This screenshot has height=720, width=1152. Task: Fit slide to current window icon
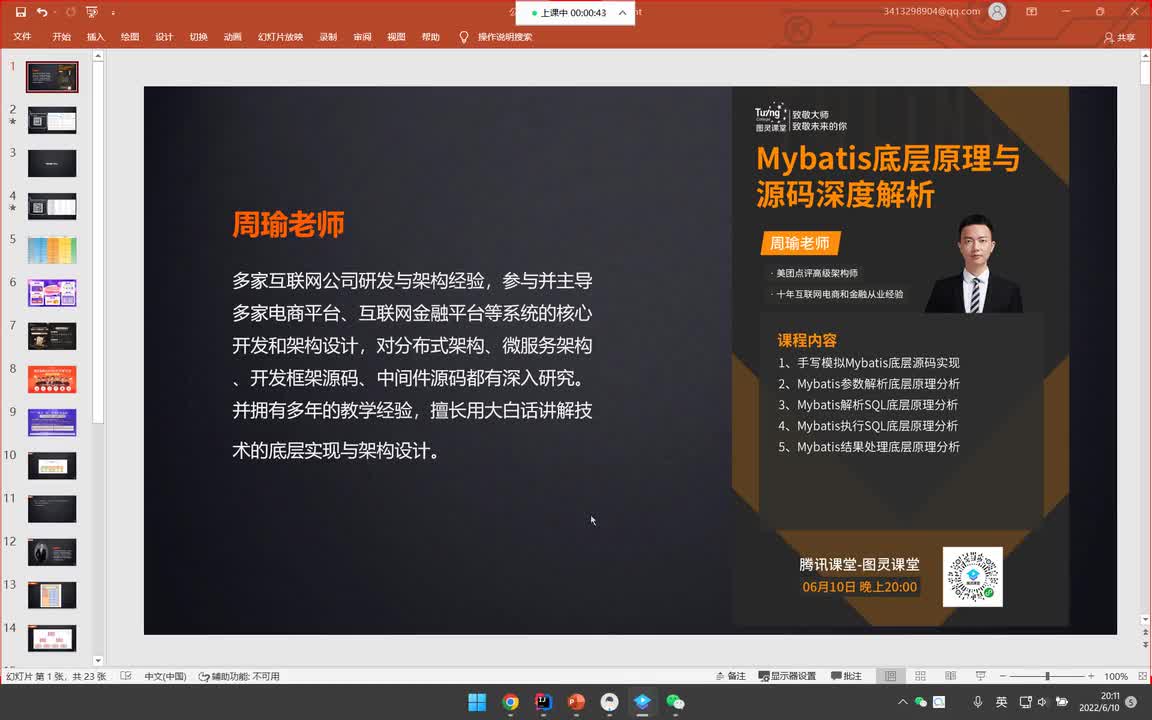coord(1142,676)
